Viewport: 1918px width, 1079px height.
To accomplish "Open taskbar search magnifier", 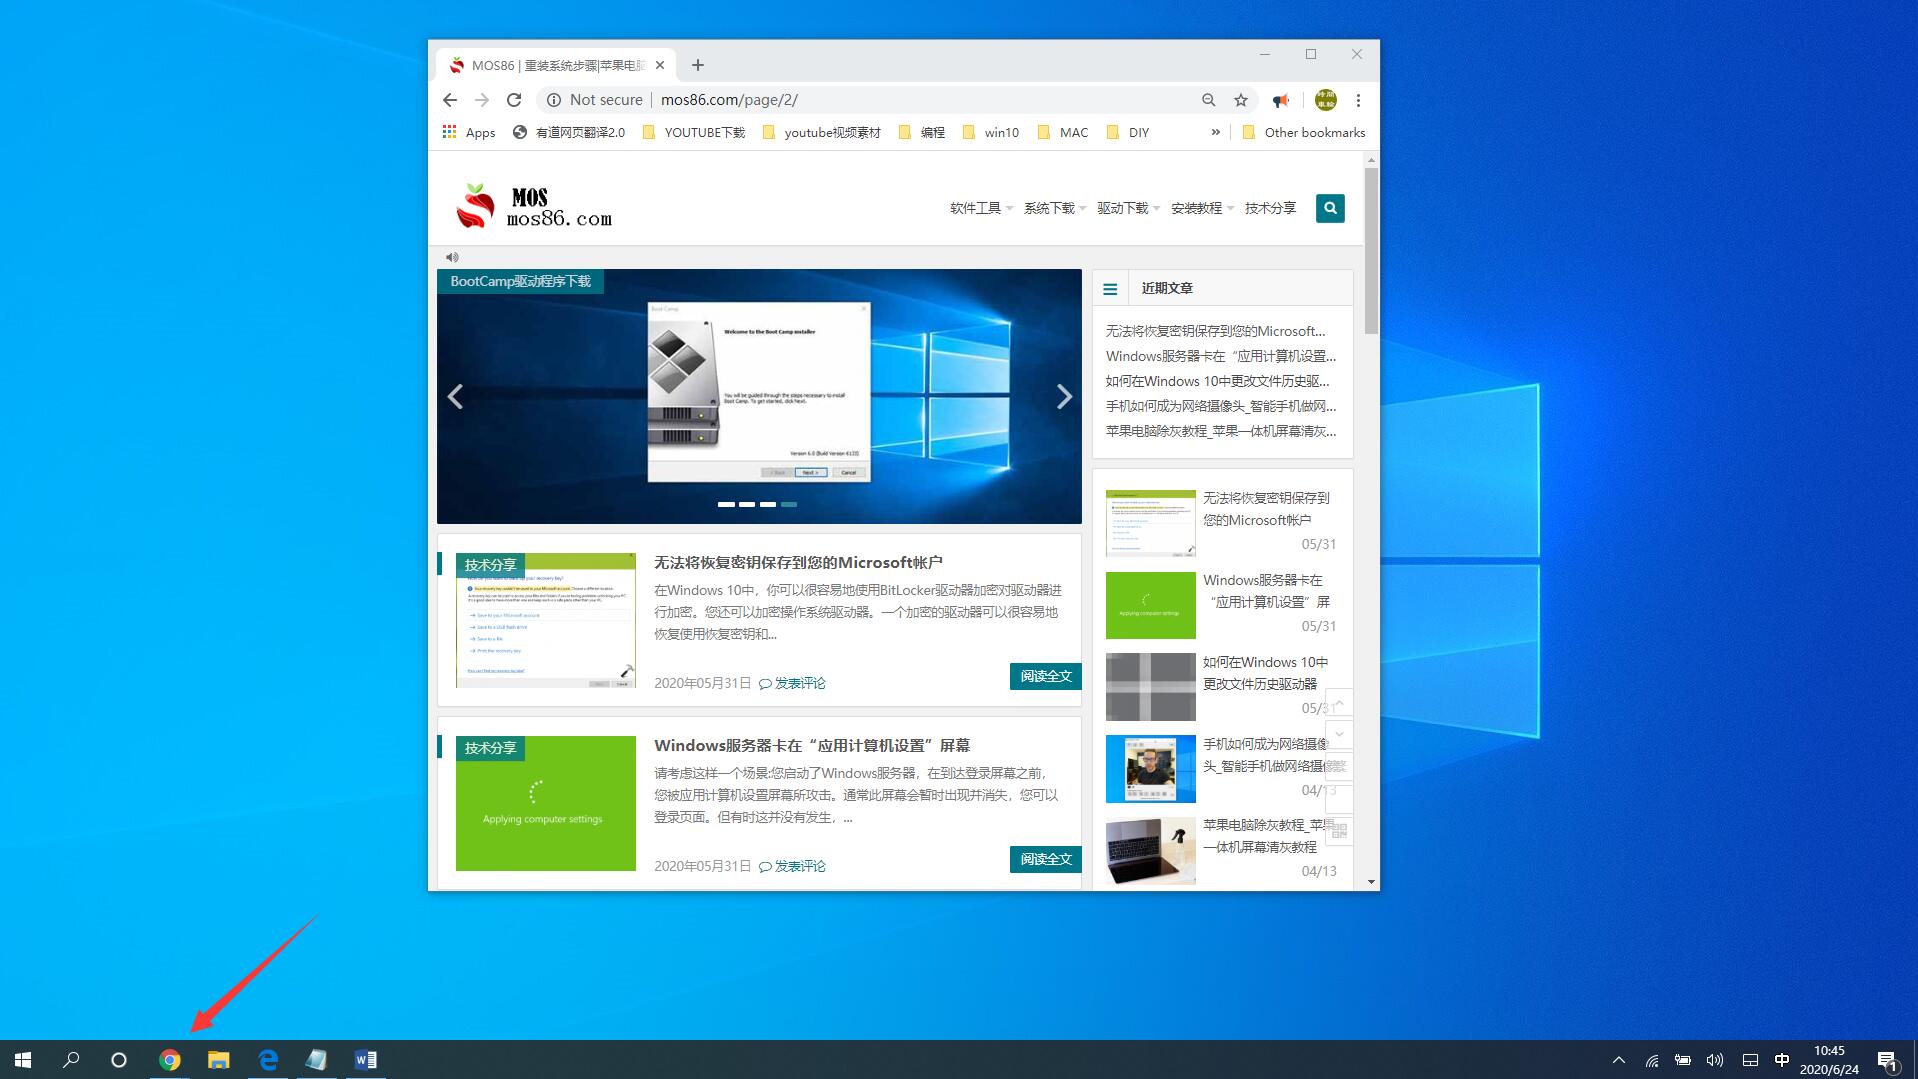I will [x=71, y=1060].
